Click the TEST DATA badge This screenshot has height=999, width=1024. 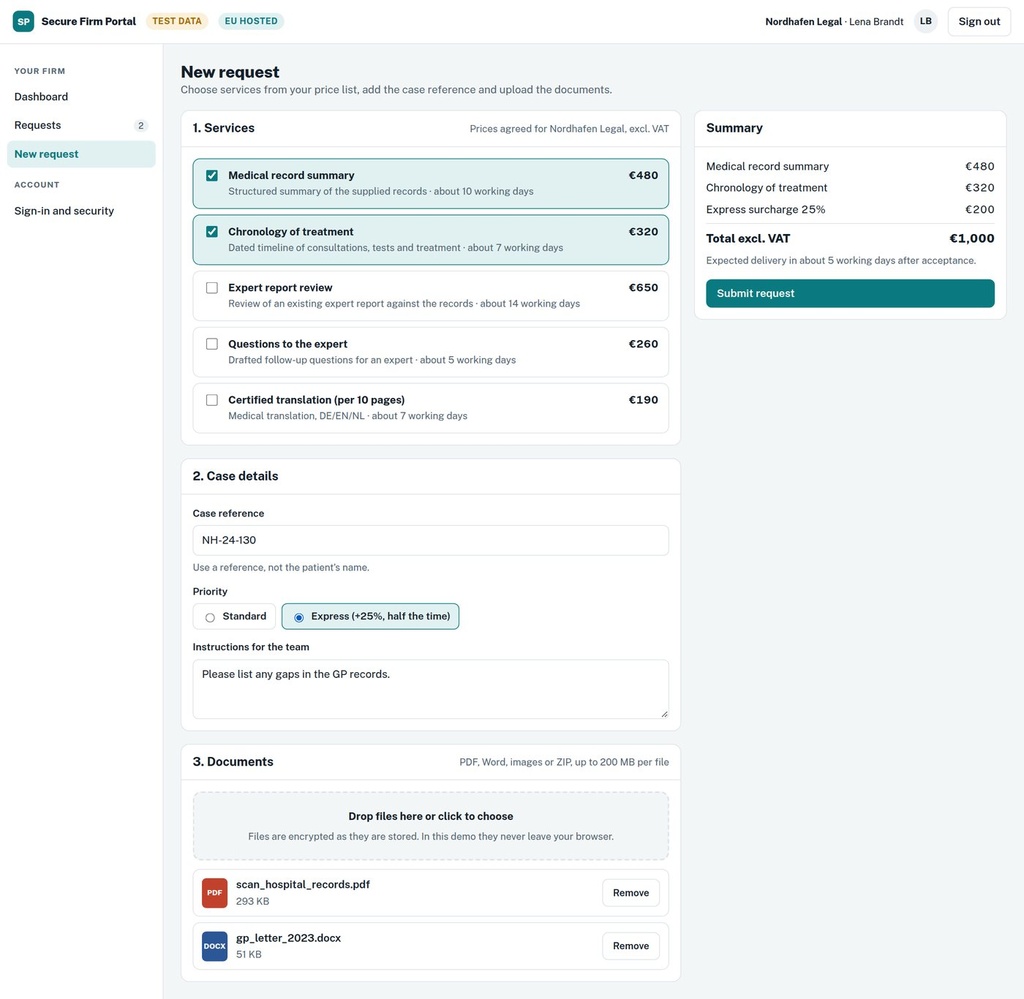(177, 21)
